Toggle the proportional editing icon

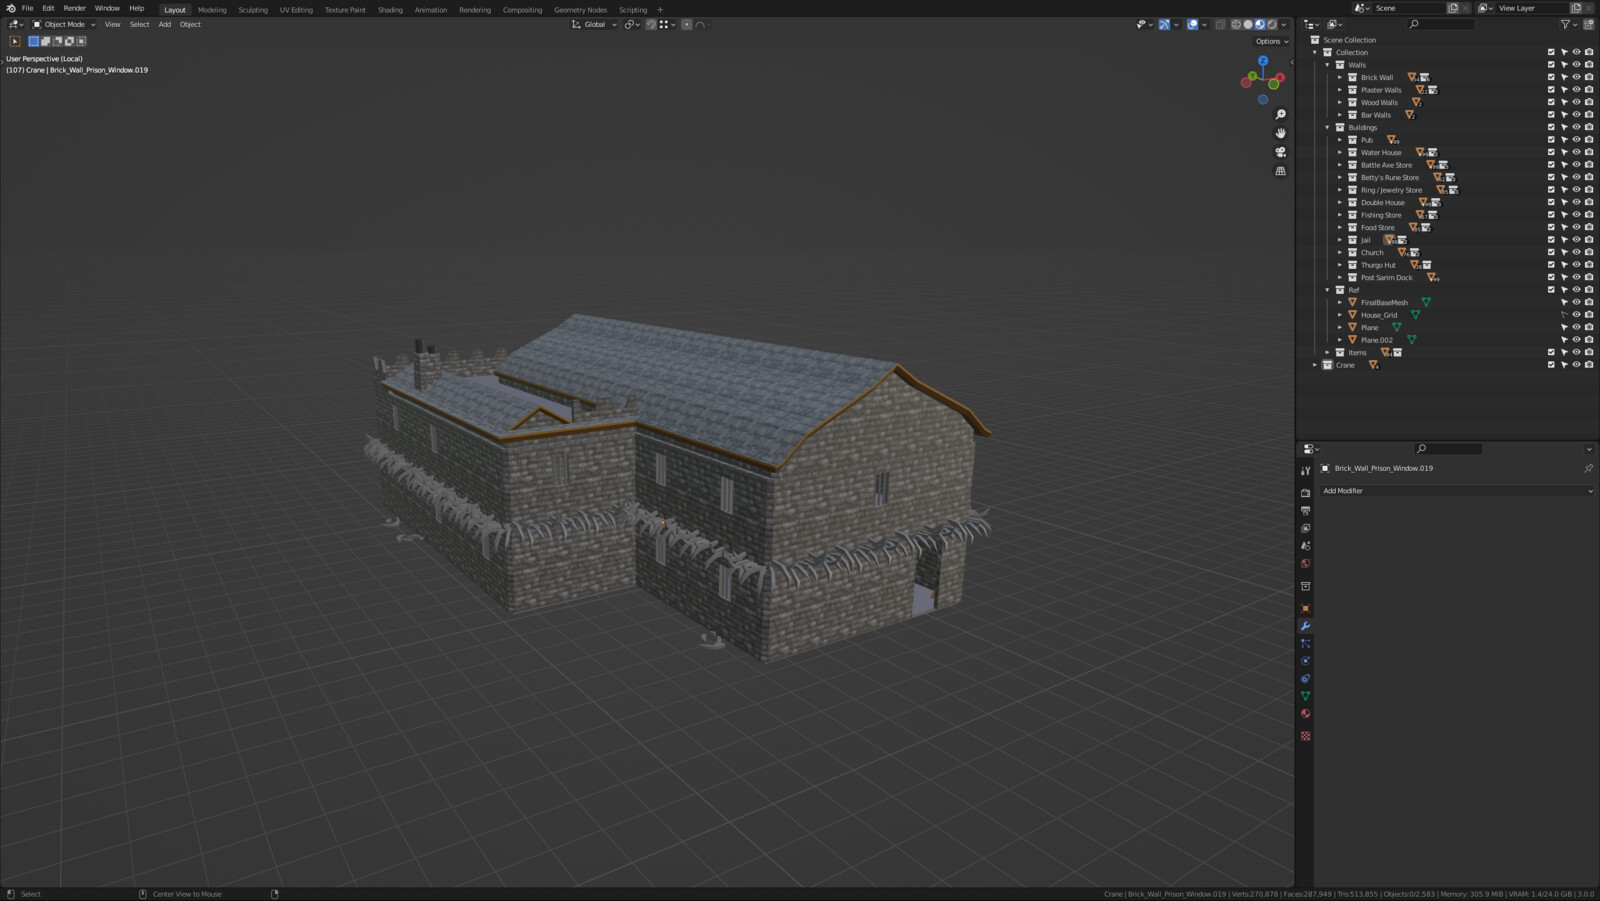(687, 25)
